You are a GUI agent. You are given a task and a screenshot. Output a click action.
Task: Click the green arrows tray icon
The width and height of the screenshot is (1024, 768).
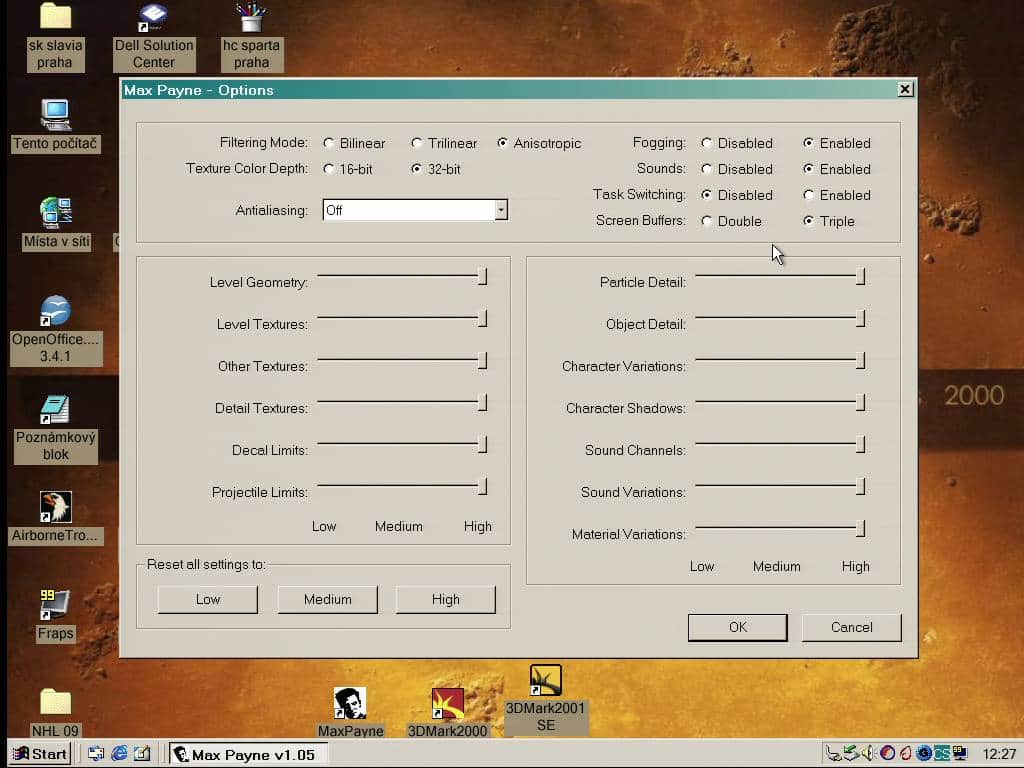pos(851,754)
